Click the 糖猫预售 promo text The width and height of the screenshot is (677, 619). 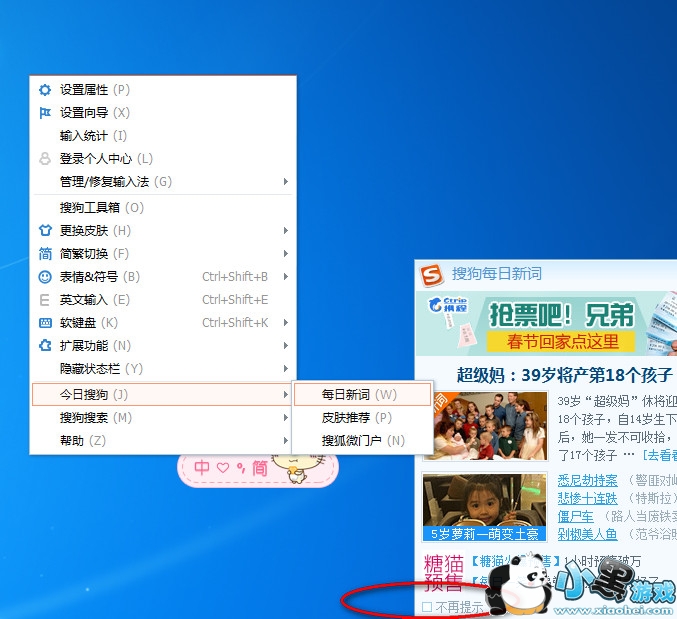pyautogui.click(x=444, y=573)
